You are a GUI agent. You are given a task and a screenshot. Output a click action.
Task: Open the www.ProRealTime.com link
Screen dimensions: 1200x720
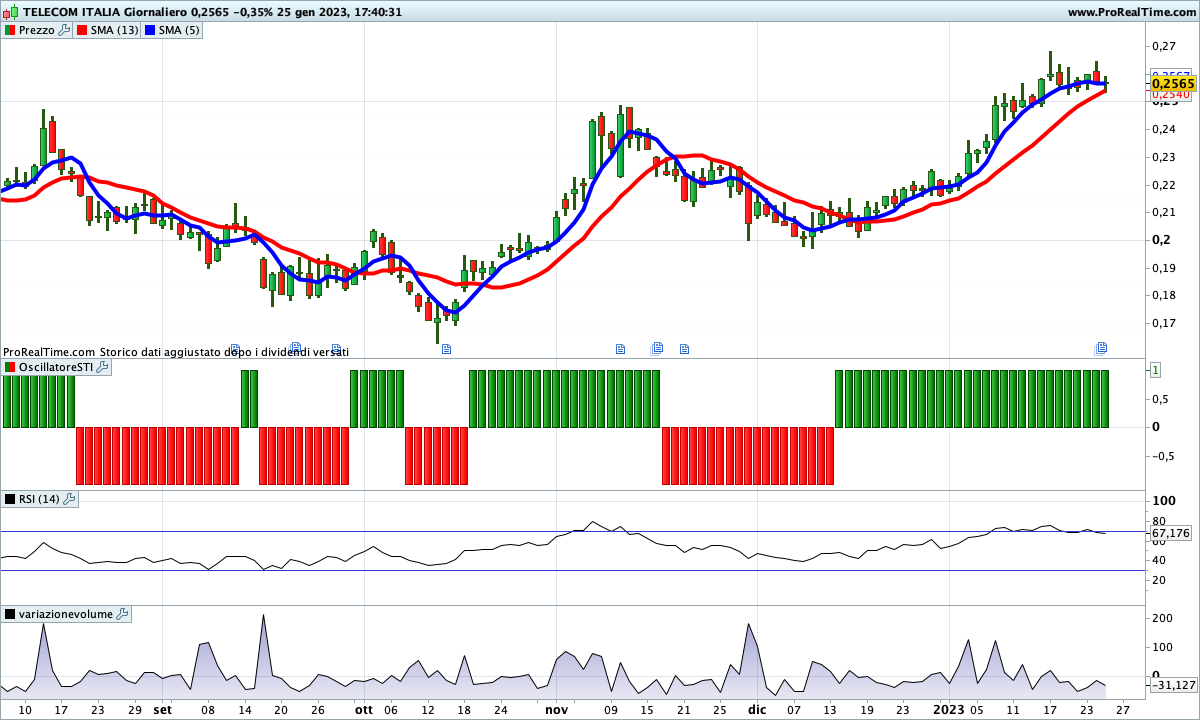point(1131,12)
